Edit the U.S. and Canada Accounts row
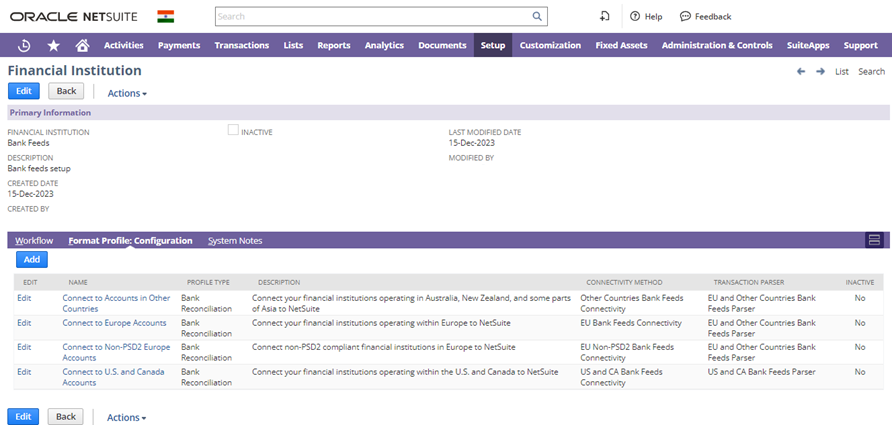Screen dimensions: 892x425 click(24, 372)
